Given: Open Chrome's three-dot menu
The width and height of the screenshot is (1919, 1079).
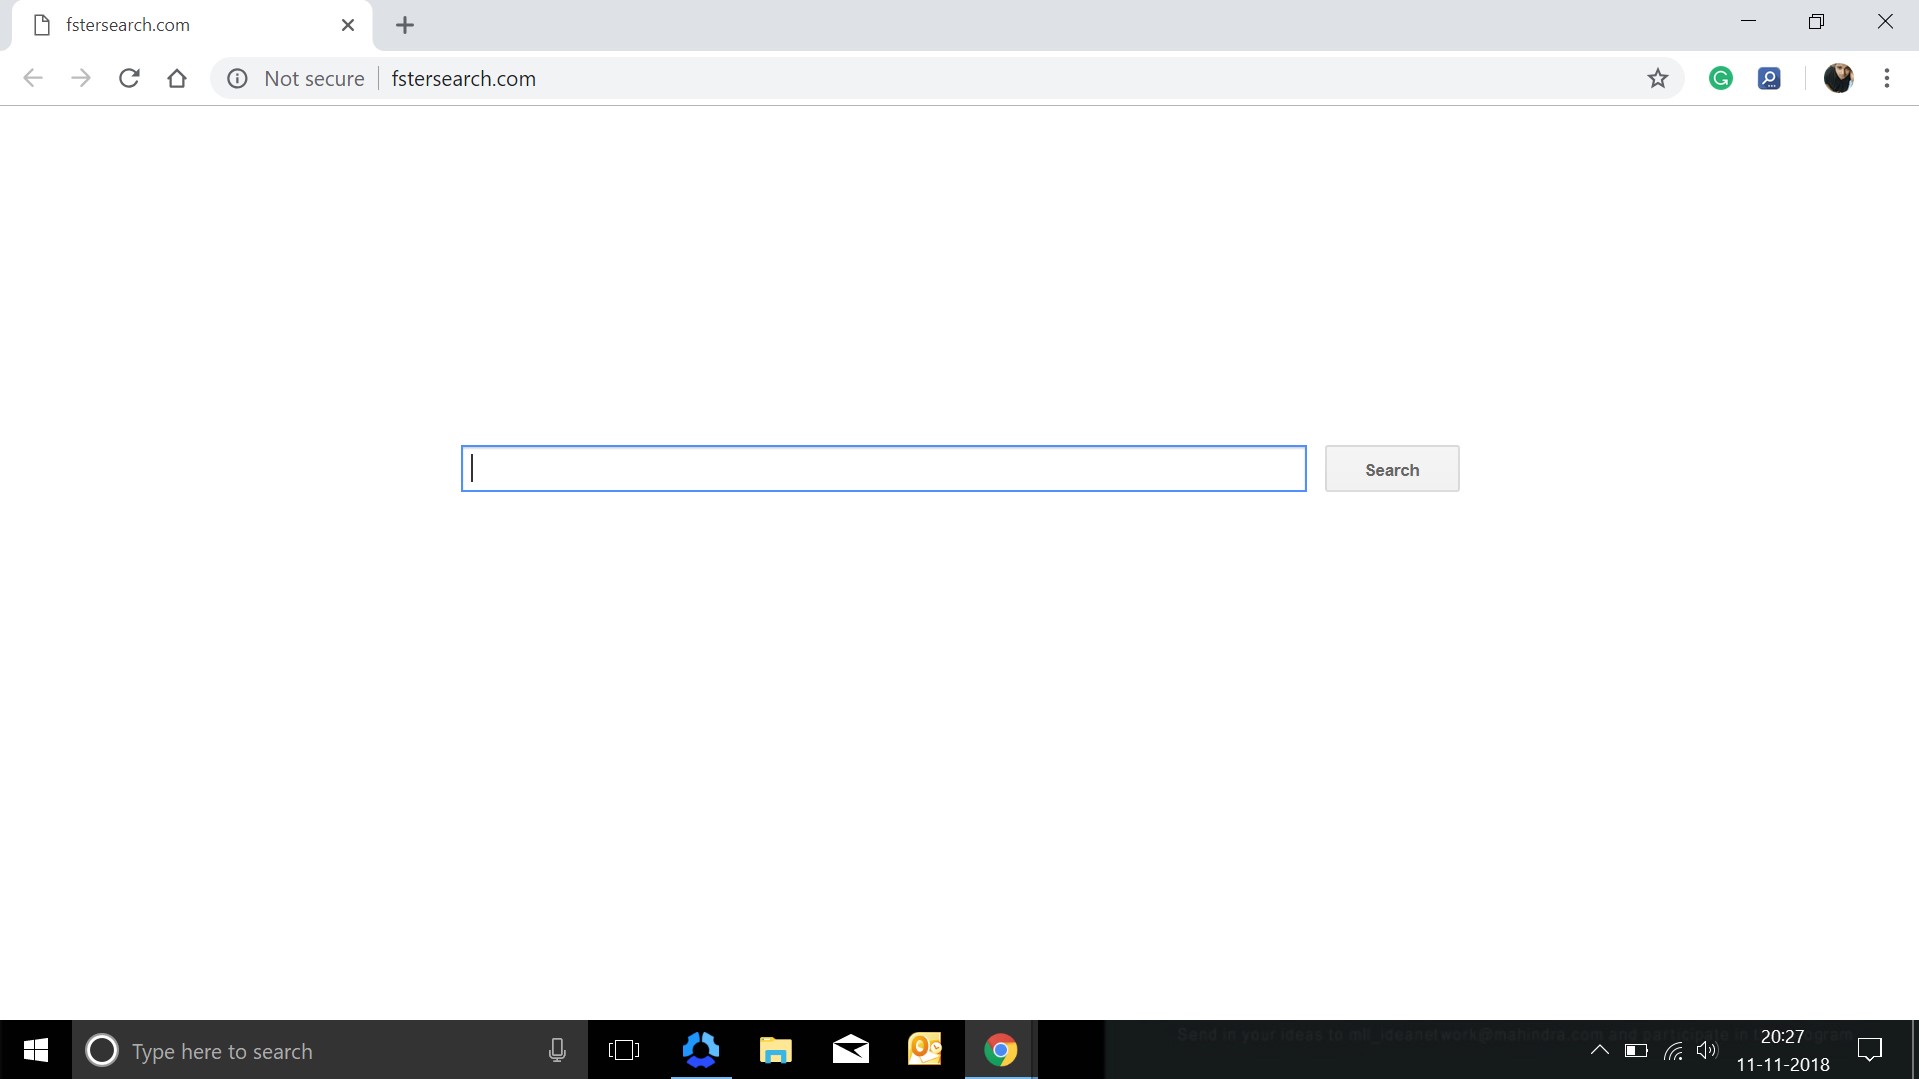Looking at the screenshot, I should [1888, 78].
